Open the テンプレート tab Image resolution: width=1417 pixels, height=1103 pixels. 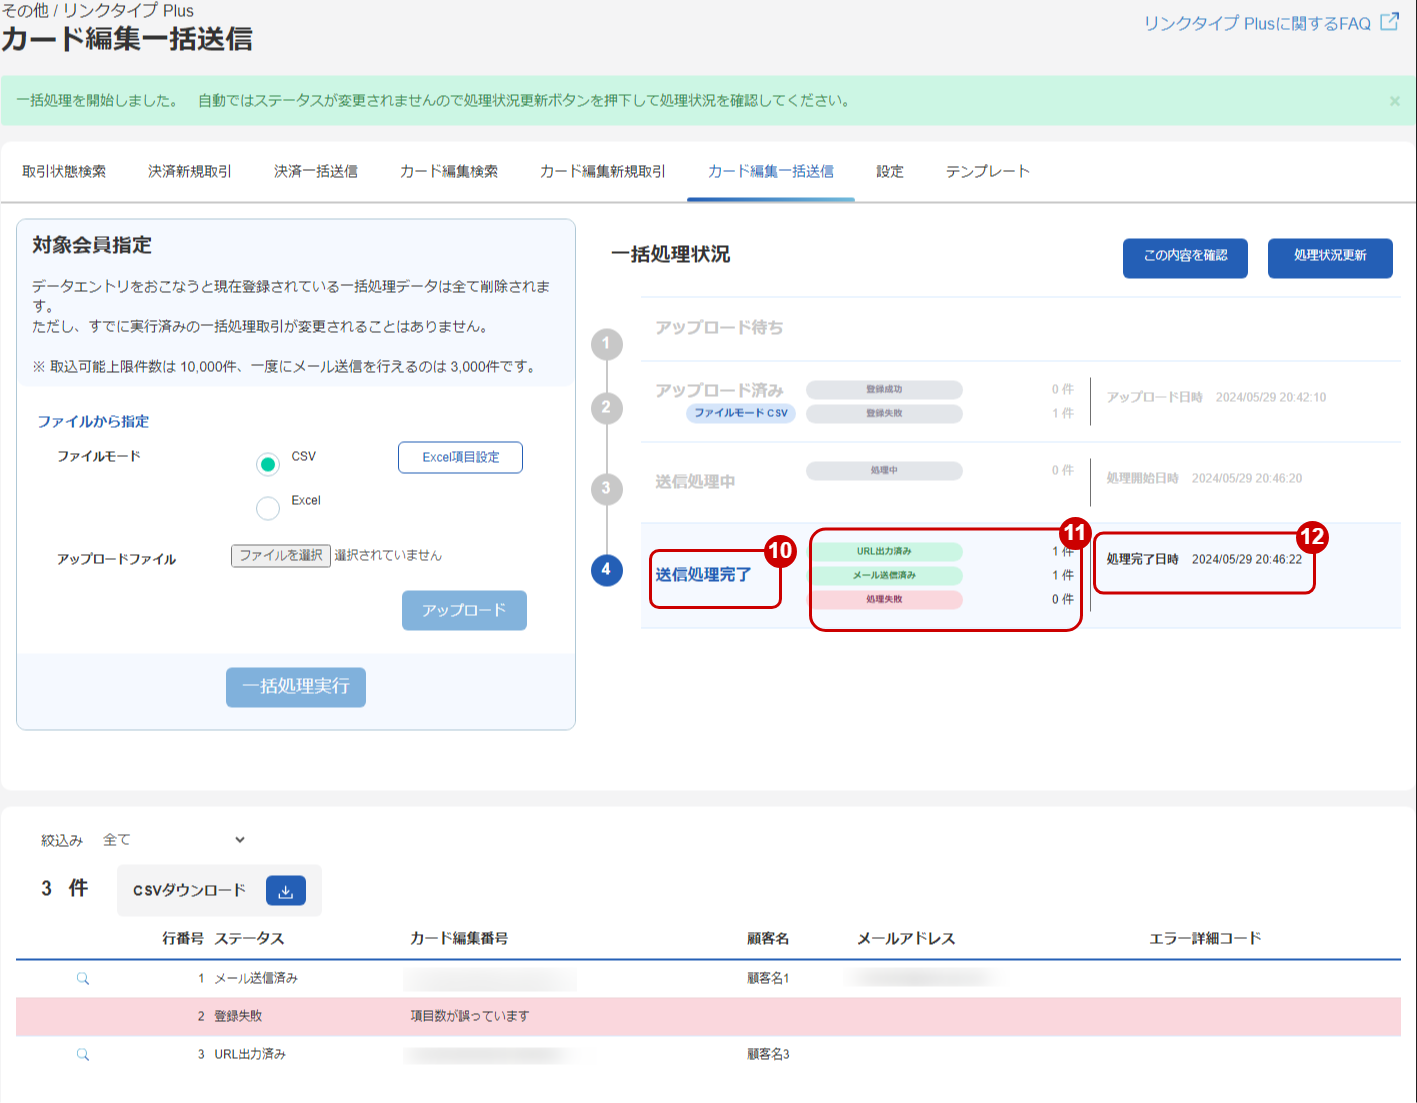[x=988, y=172]
